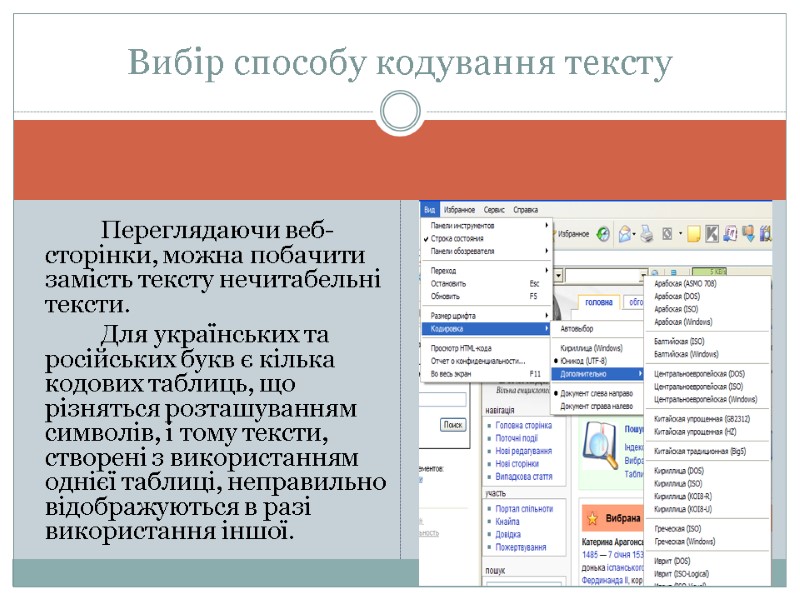Select Кириллица (KOI8-R) encoding
The width and height of the screenshot is (800, 600).
[x=707, y=496]
